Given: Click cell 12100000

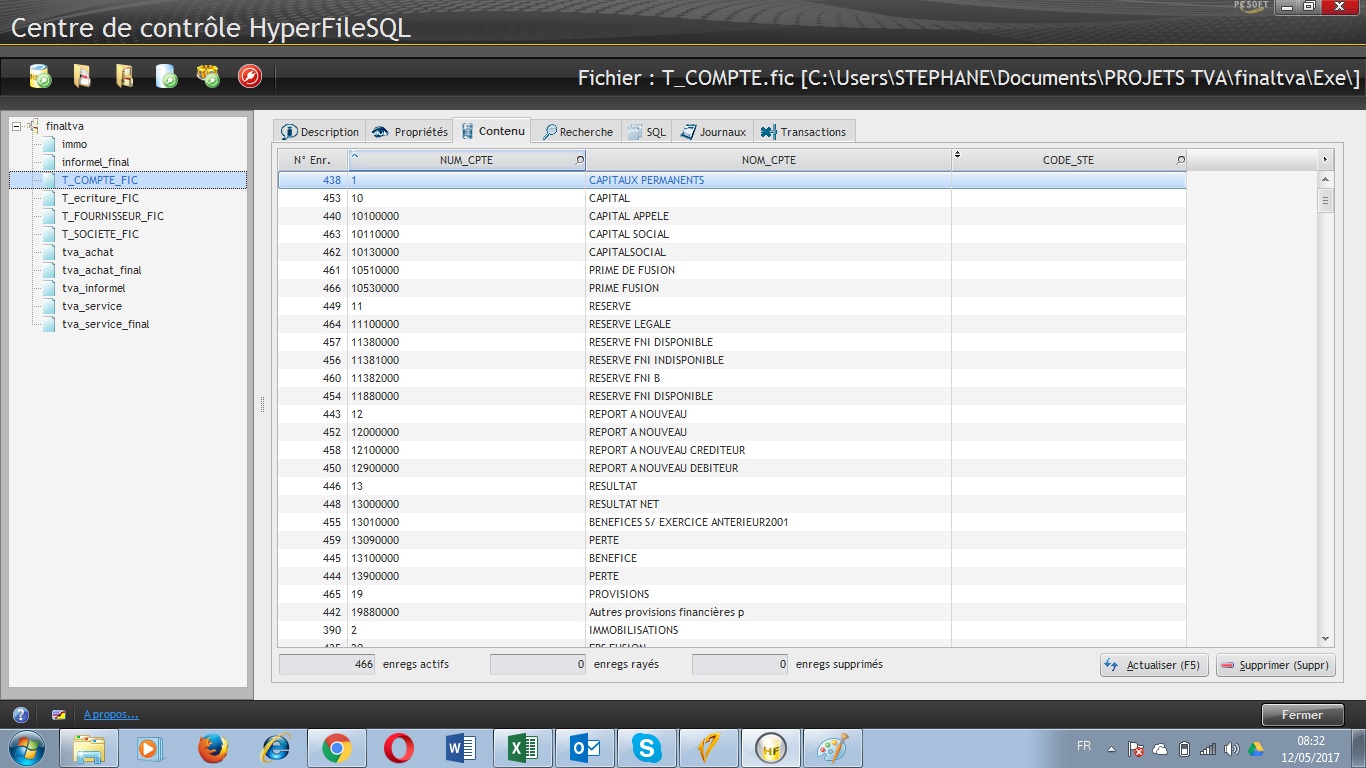Looking at the screenshot, I should [466, 450].
